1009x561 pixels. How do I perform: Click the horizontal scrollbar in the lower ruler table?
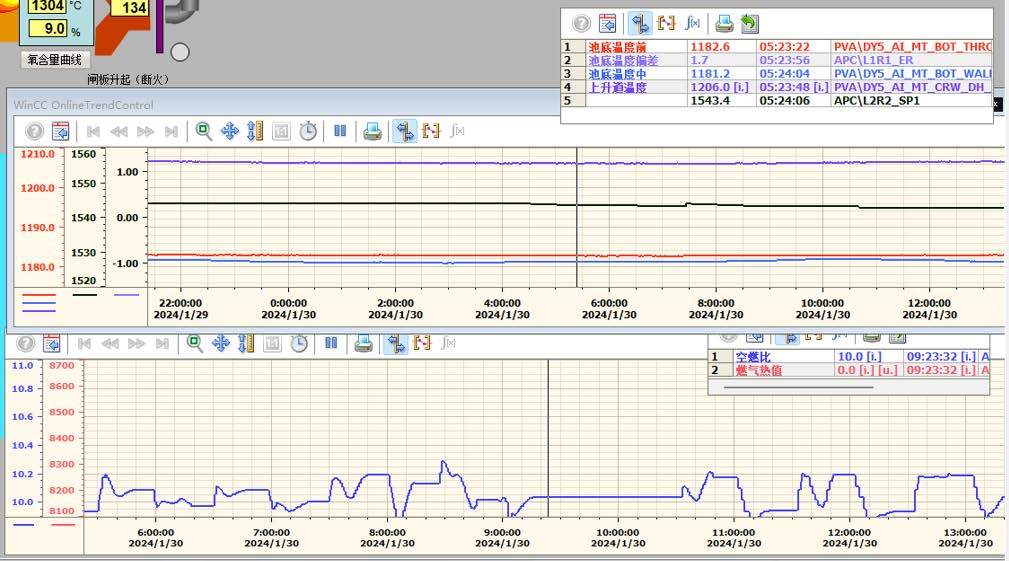(798, 387)
